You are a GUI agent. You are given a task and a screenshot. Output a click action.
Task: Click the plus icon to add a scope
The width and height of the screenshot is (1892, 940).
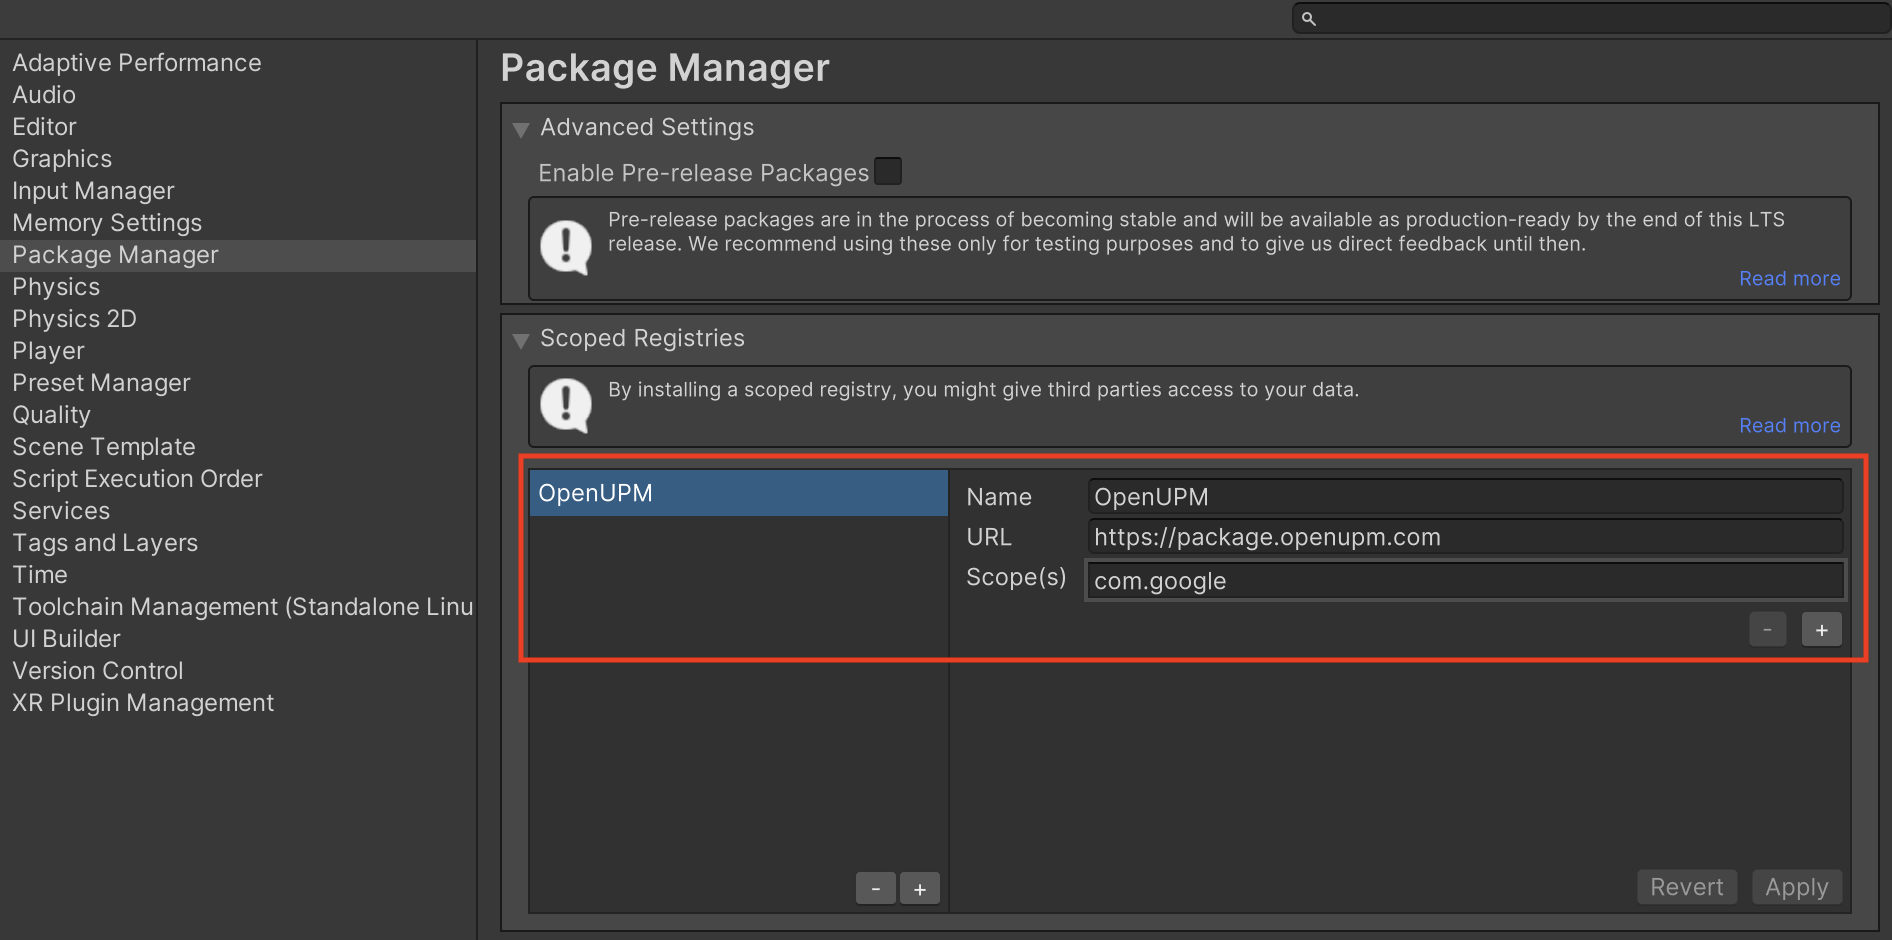click(x=1821, y=629)
